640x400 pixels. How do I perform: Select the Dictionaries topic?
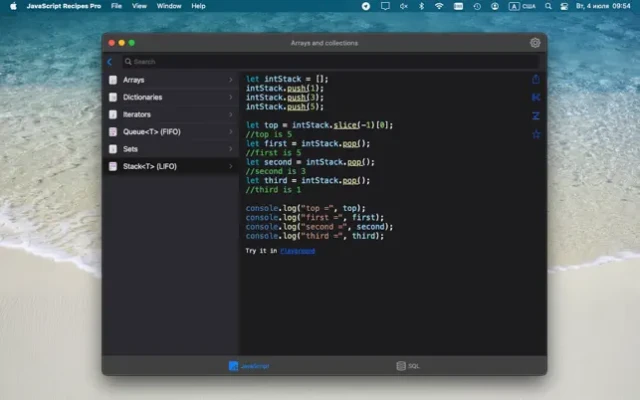point(171,97)
